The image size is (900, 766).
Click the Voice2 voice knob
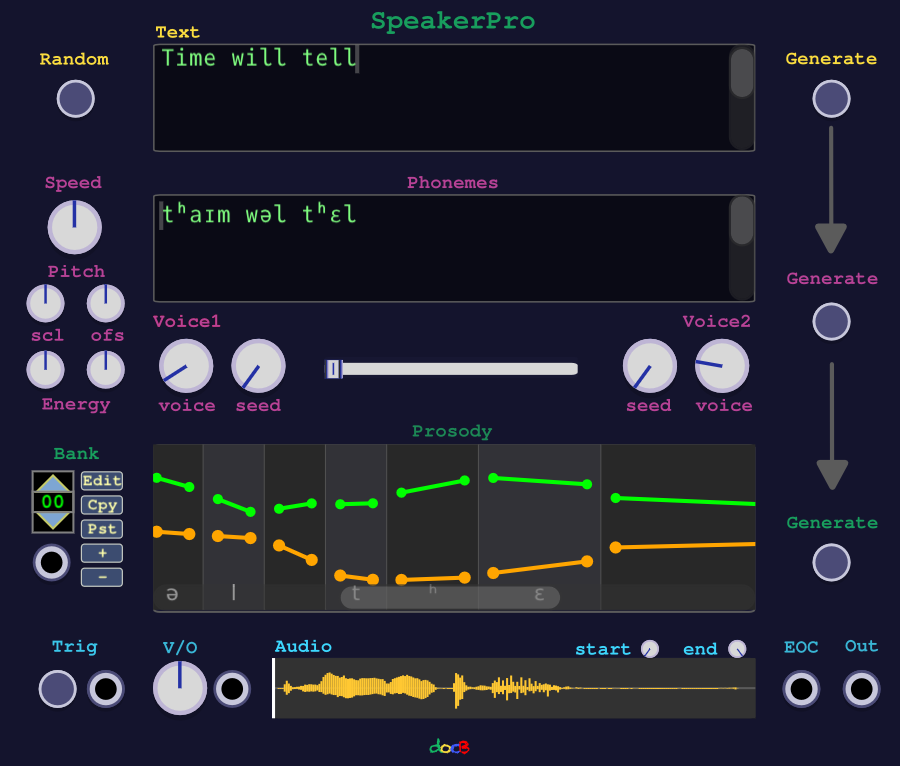[722, 366]
